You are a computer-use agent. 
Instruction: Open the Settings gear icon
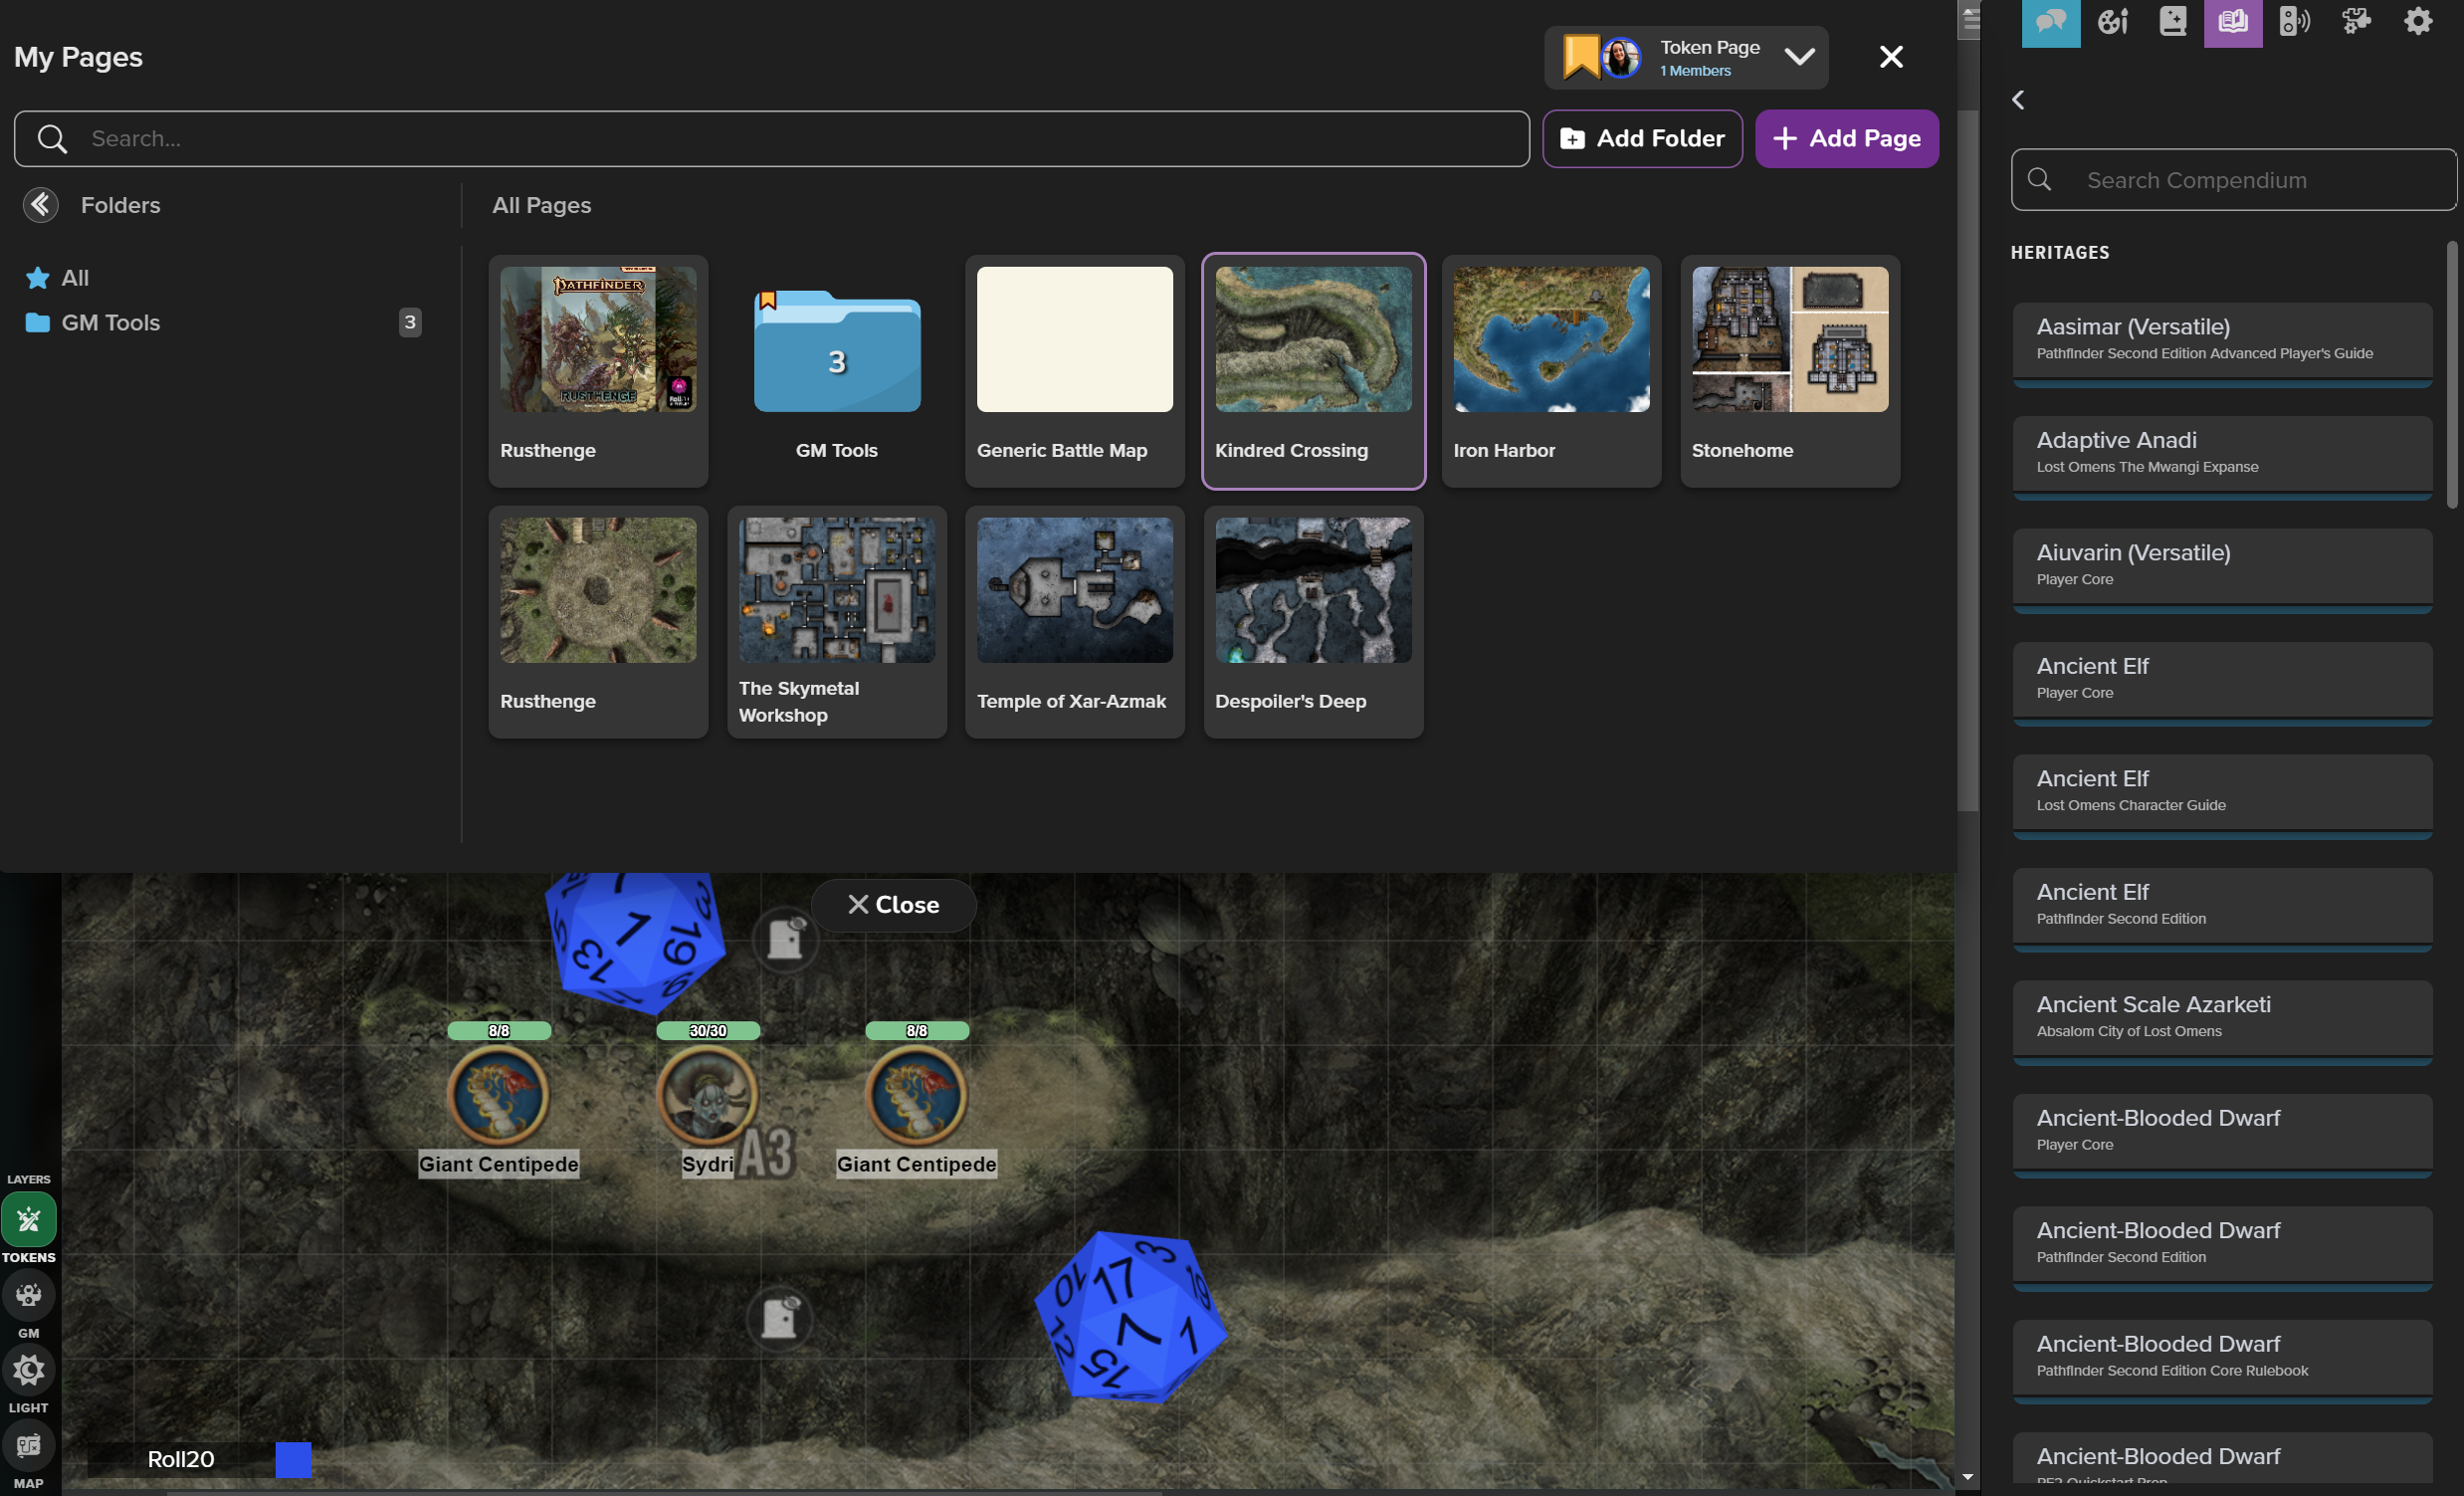tap(2417, 22)
